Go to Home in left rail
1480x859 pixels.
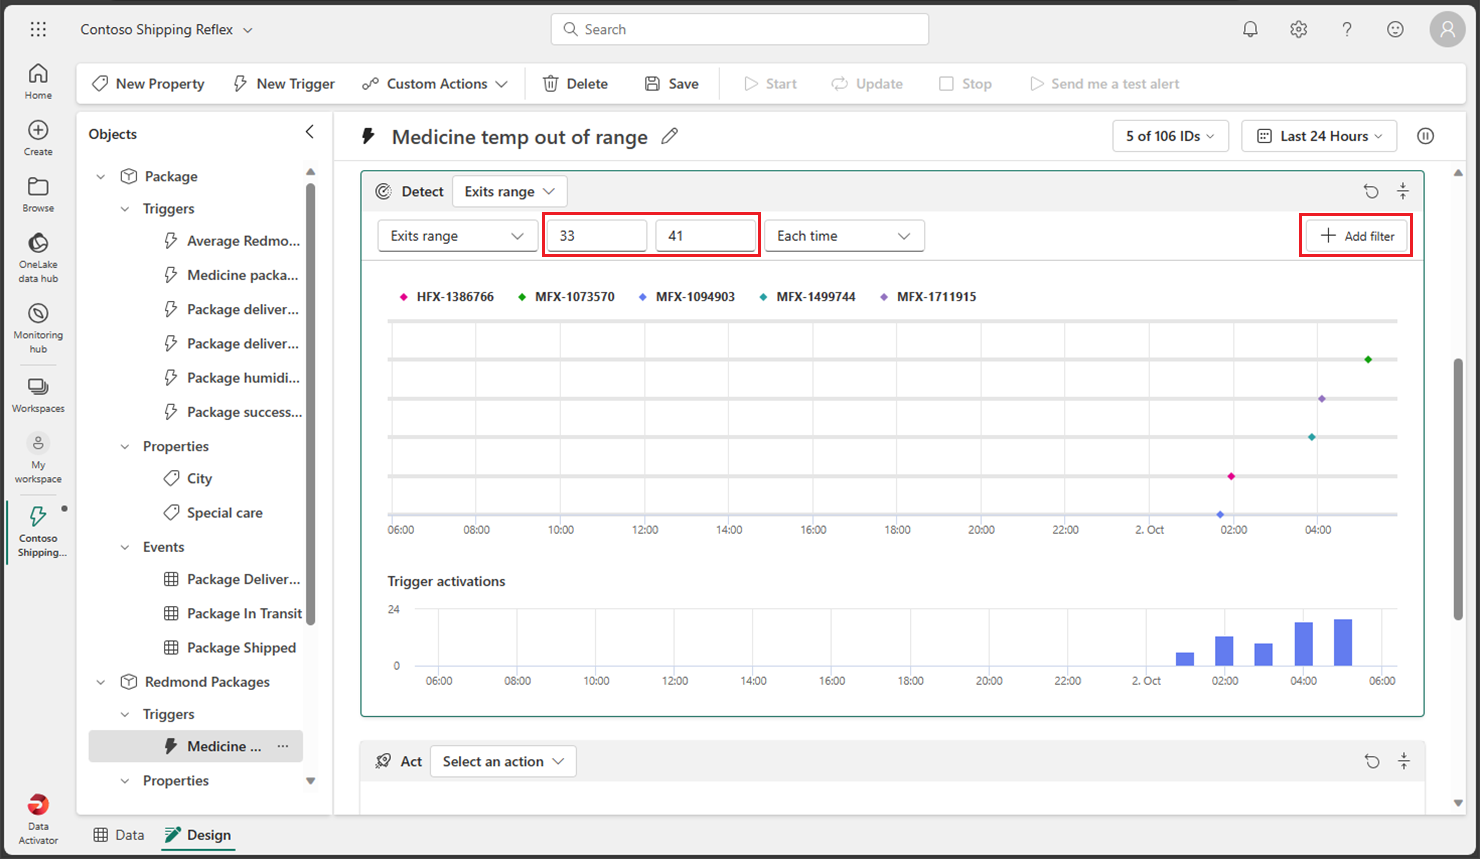click(38, 81)
